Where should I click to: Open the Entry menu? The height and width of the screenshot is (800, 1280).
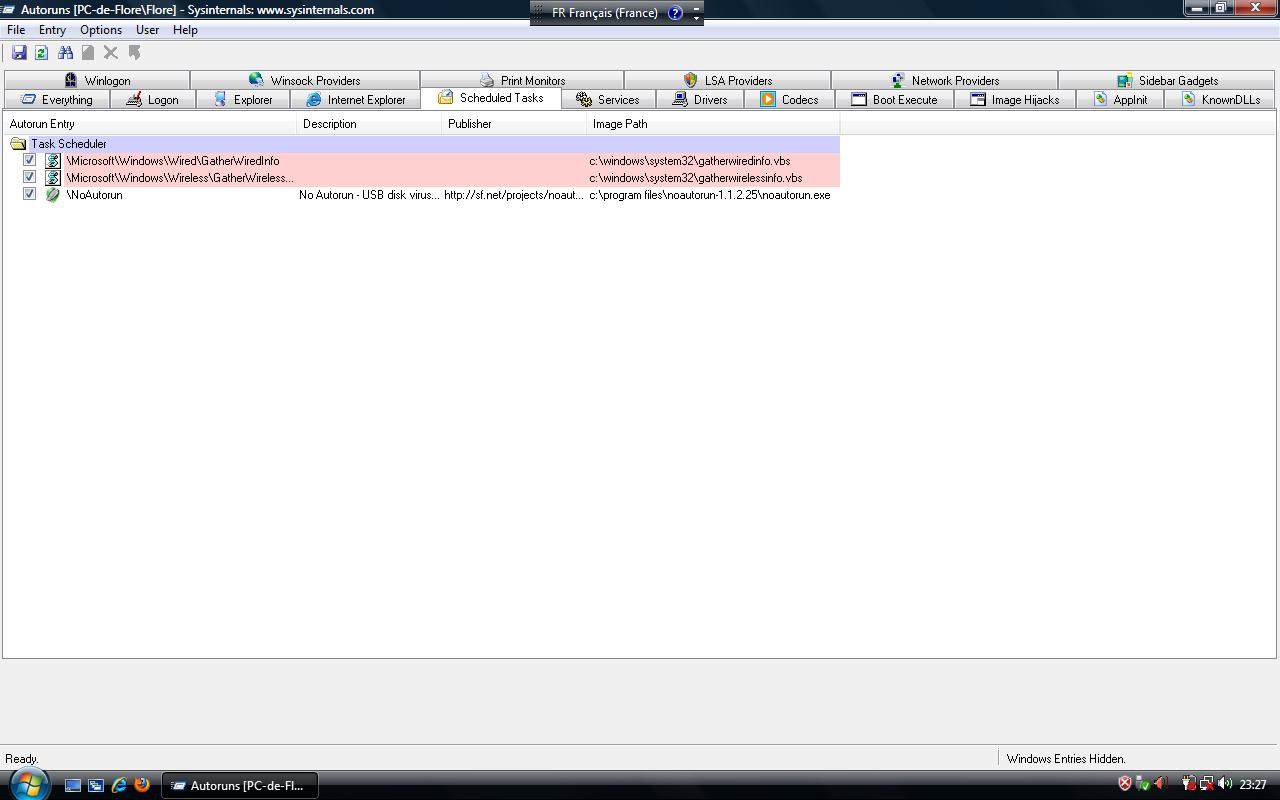pyautogui.click(x=52, y=30)
